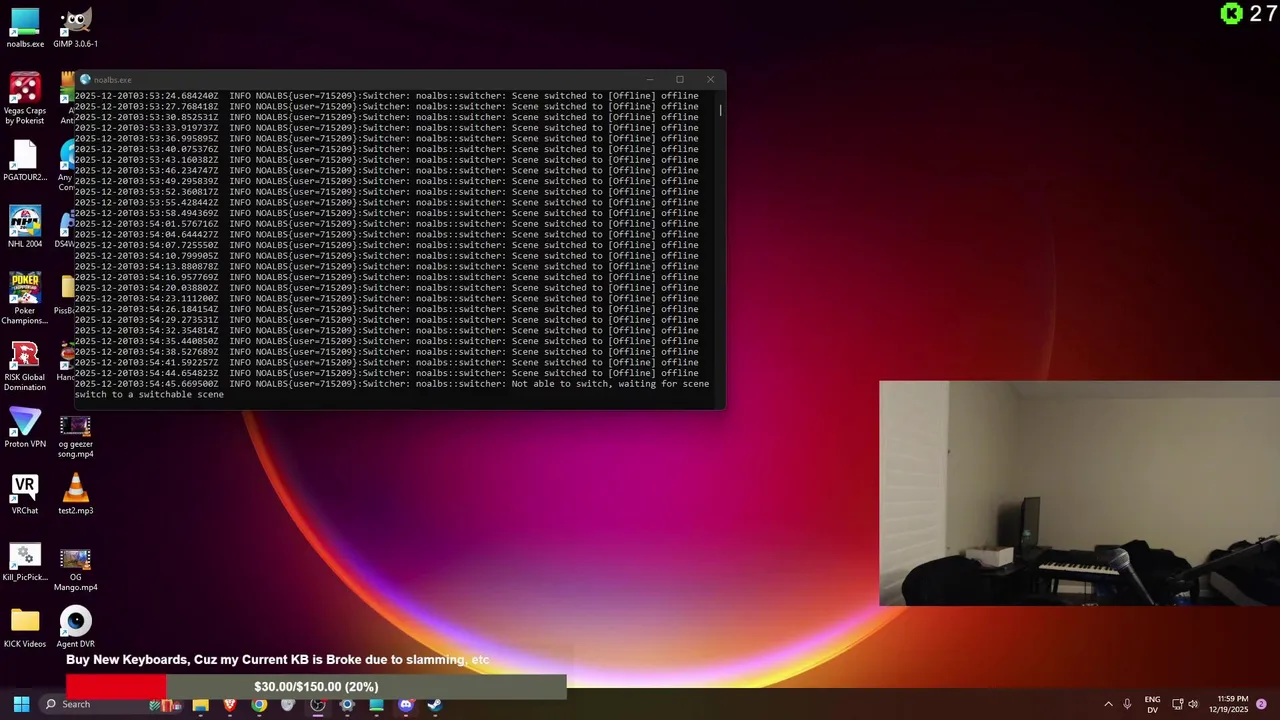Open the volume speaker tray icon
The height and width of the screenshot is (720, 1280).
tap(1193, 704)
